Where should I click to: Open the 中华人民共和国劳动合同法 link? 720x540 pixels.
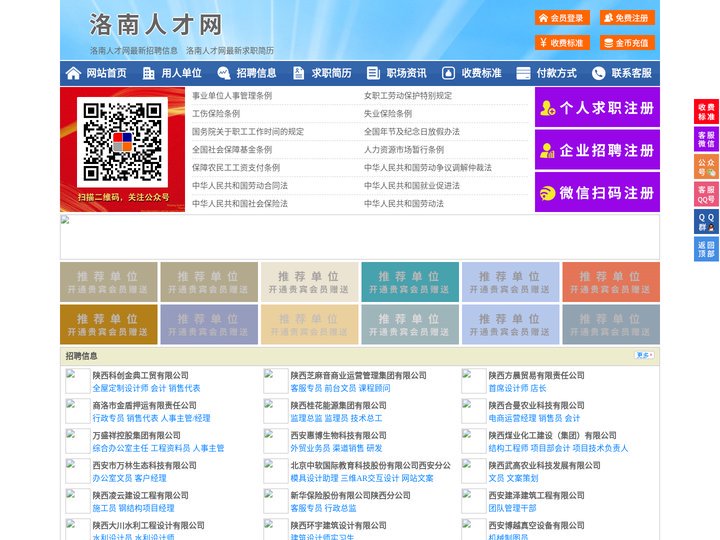240,186
